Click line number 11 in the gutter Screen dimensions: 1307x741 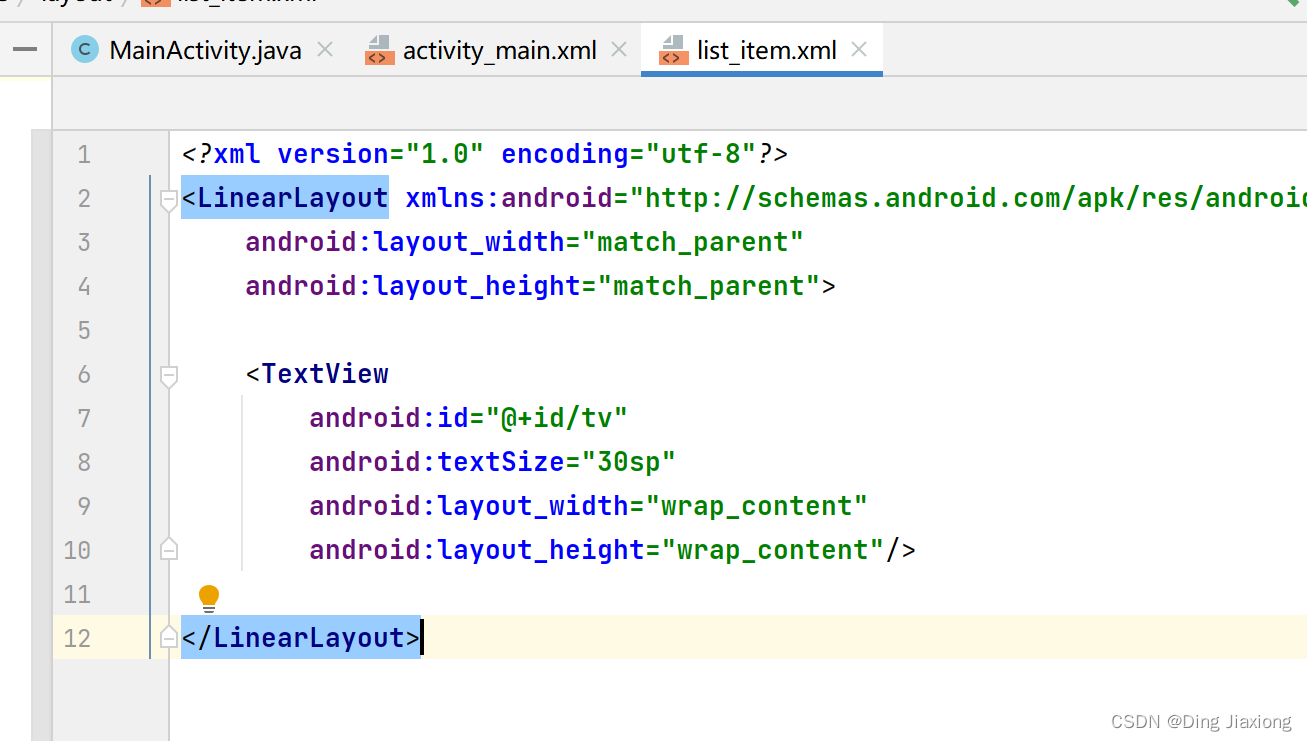pos(77,594)
